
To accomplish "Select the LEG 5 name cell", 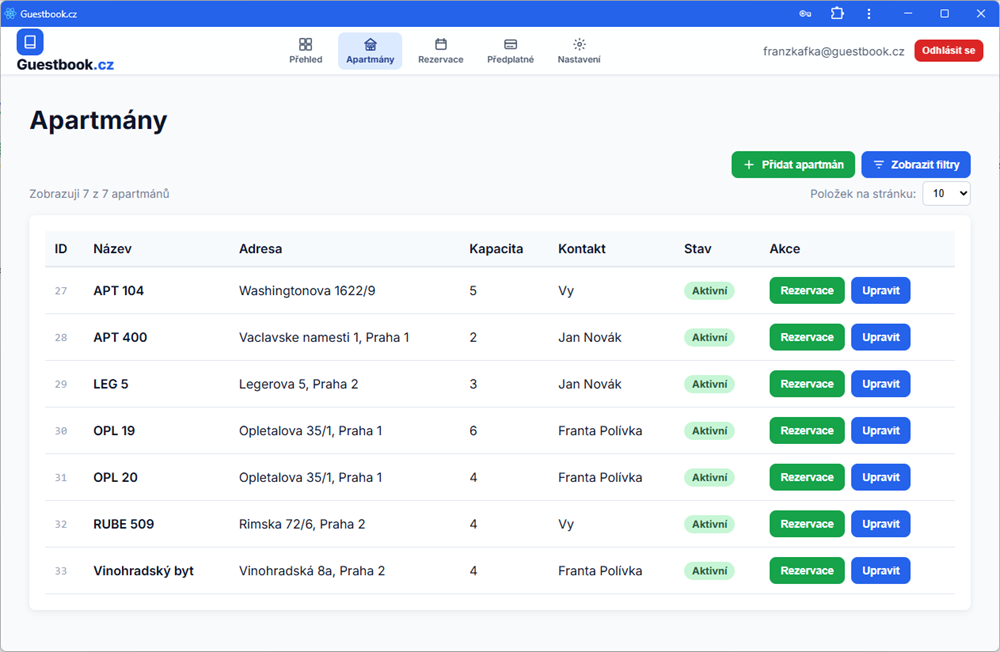I will pyautogui.click(x=110, y=383).
